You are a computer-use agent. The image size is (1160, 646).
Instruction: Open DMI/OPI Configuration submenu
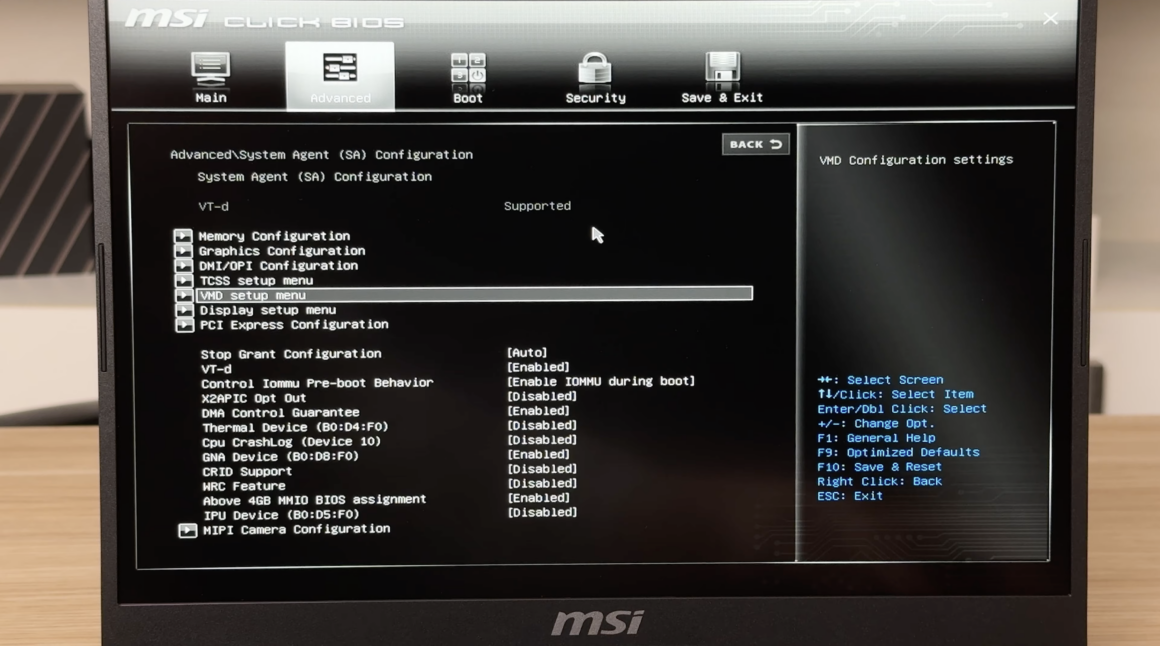point(278,266)
